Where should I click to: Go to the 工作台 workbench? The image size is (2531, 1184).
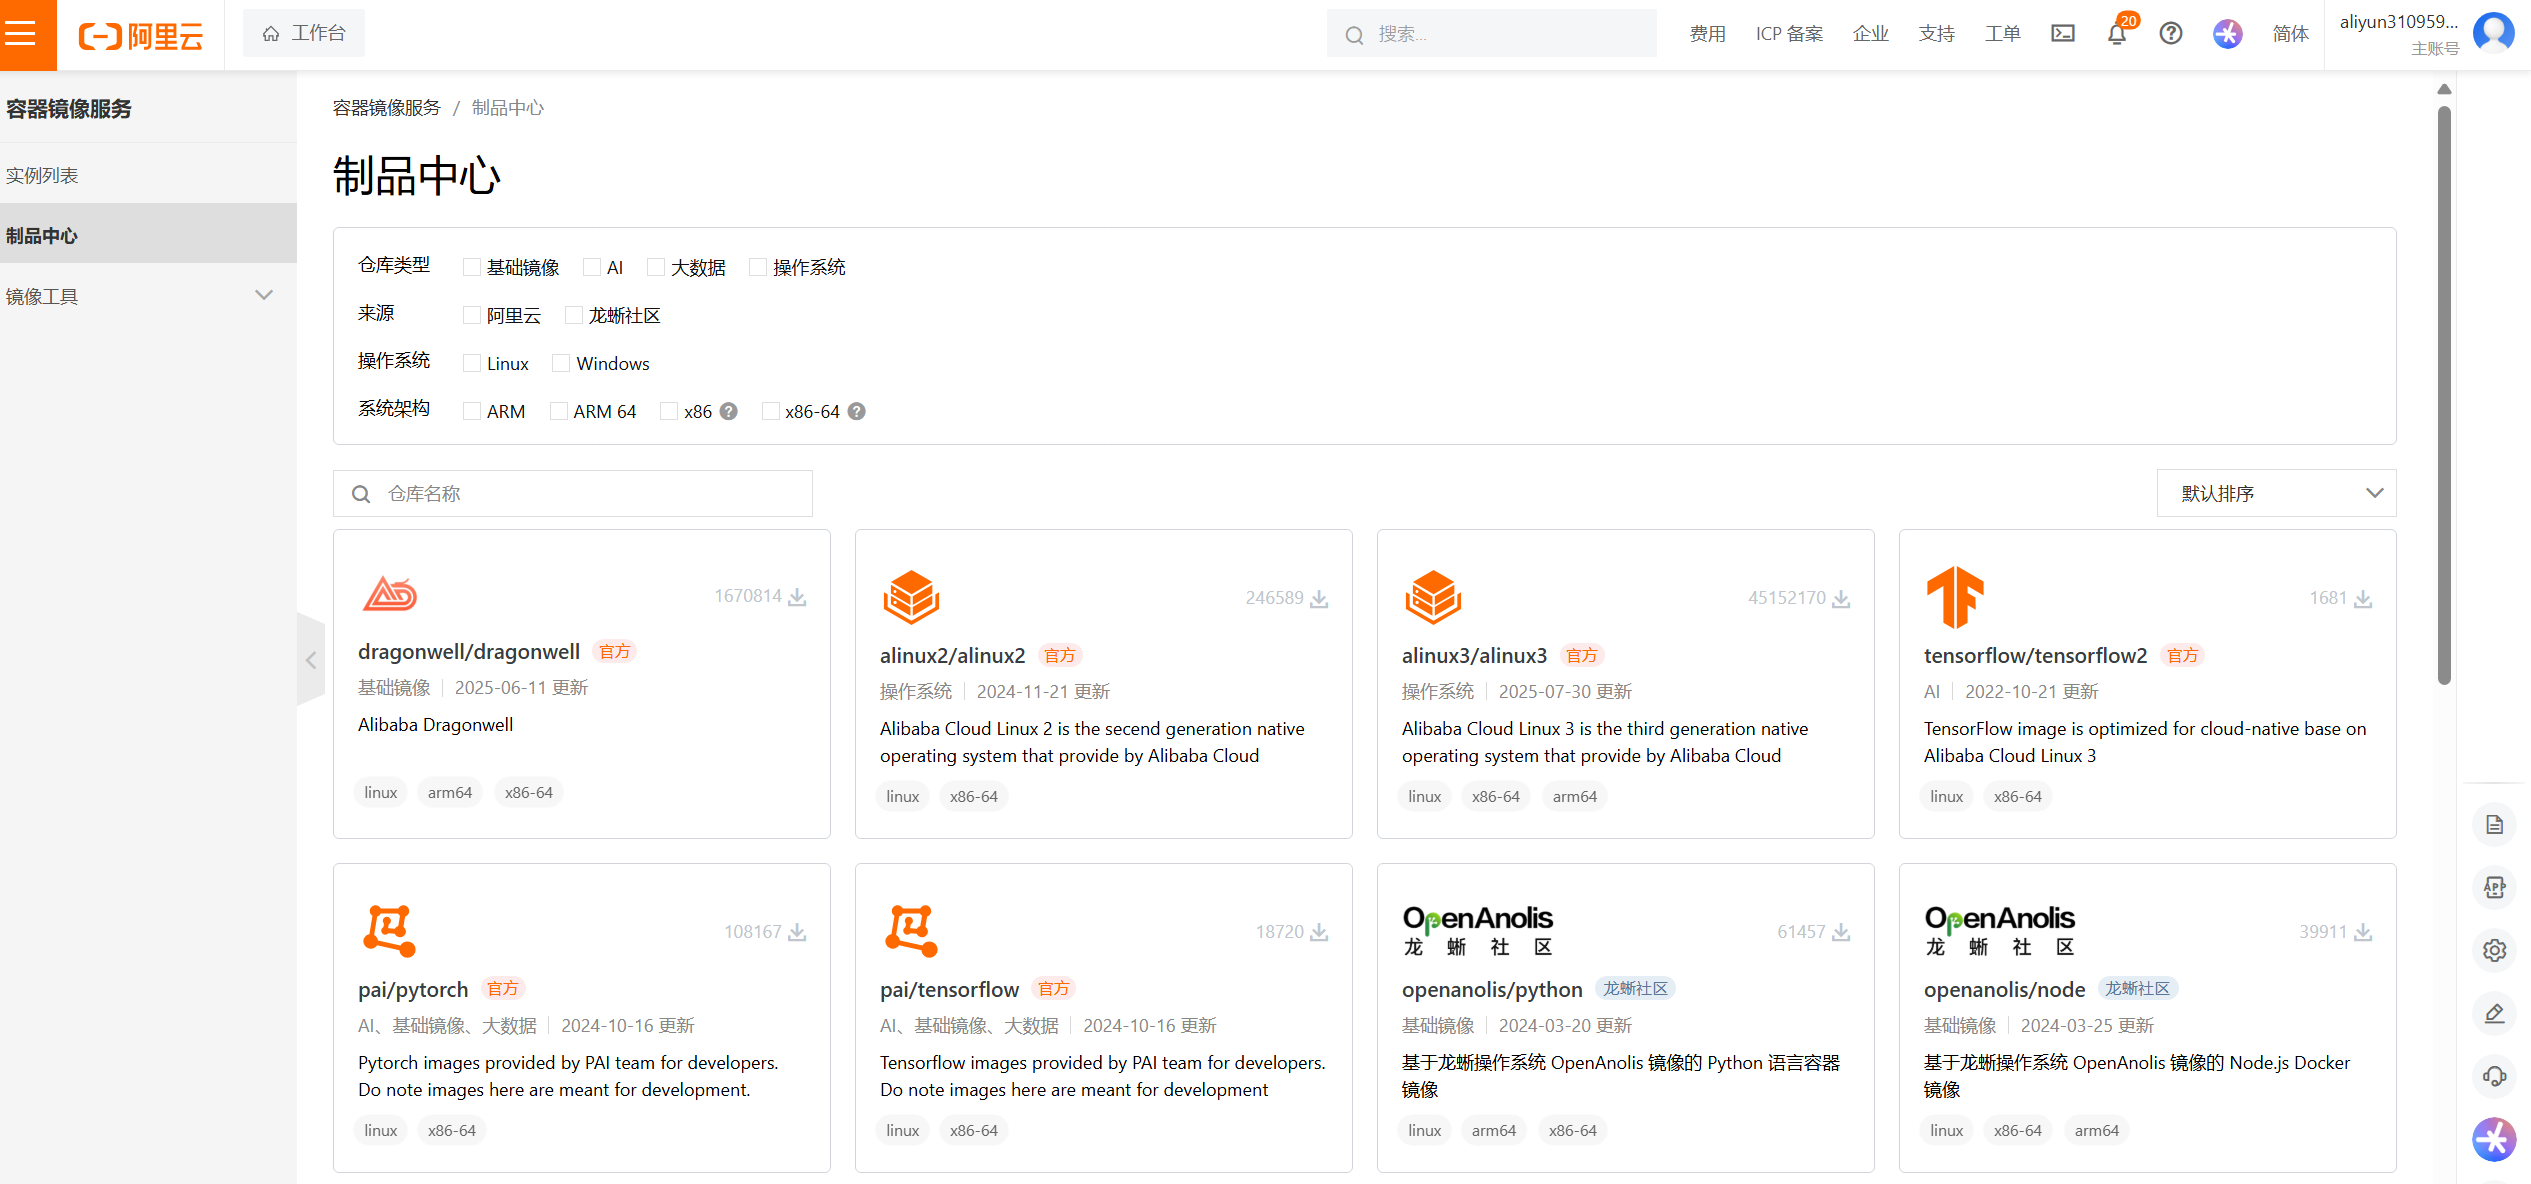(x=304, y=34)
